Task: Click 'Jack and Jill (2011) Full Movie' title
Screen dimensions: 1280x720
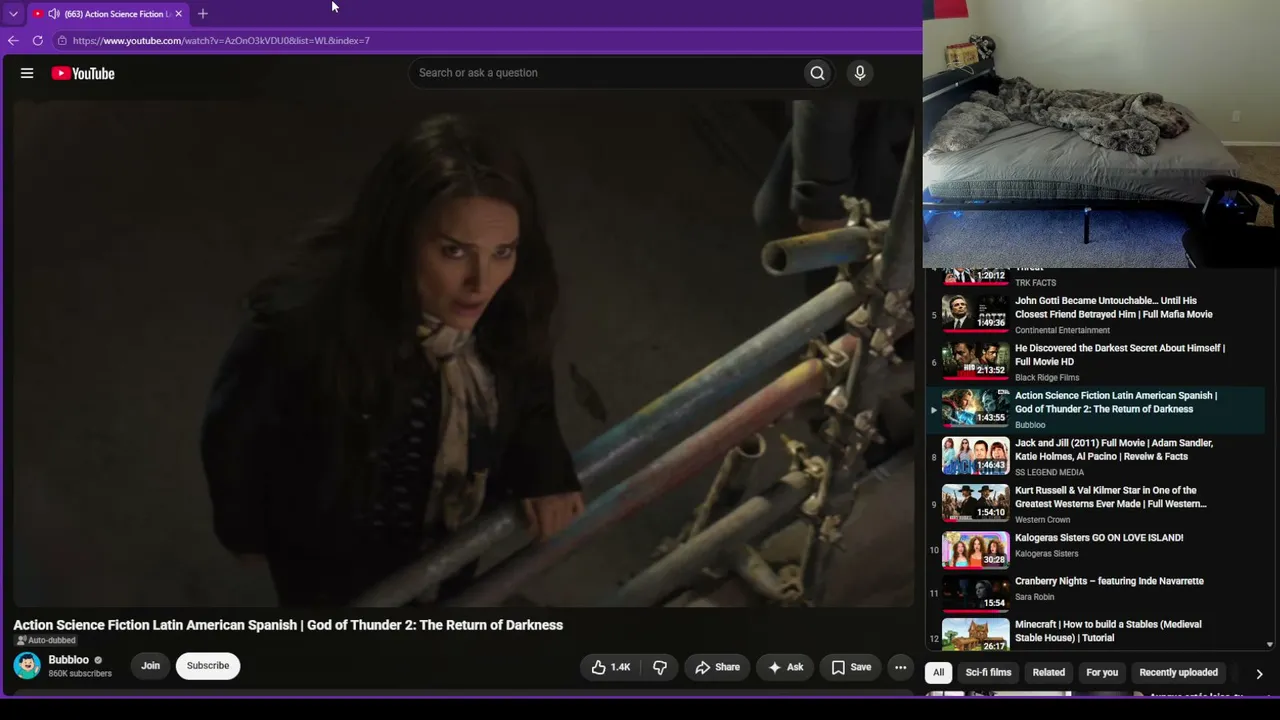Action: (x=1114, y=450)
